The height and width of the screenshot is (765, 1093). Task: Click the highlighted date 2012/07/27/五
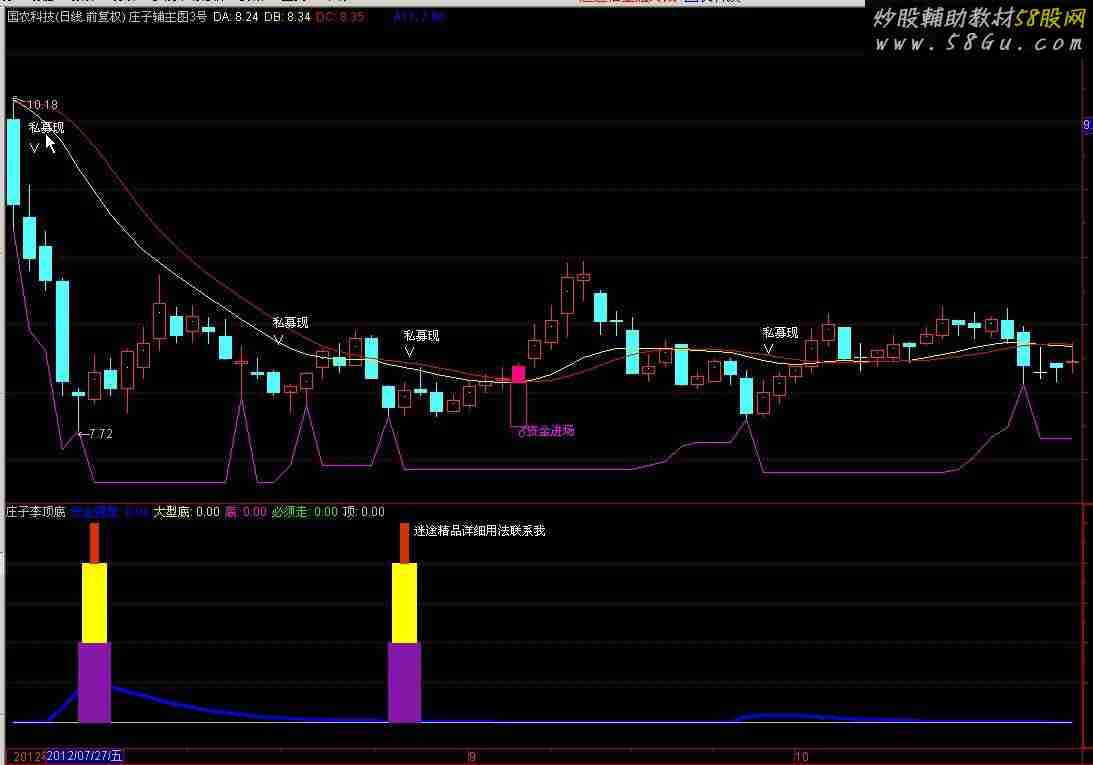(84, 757)
